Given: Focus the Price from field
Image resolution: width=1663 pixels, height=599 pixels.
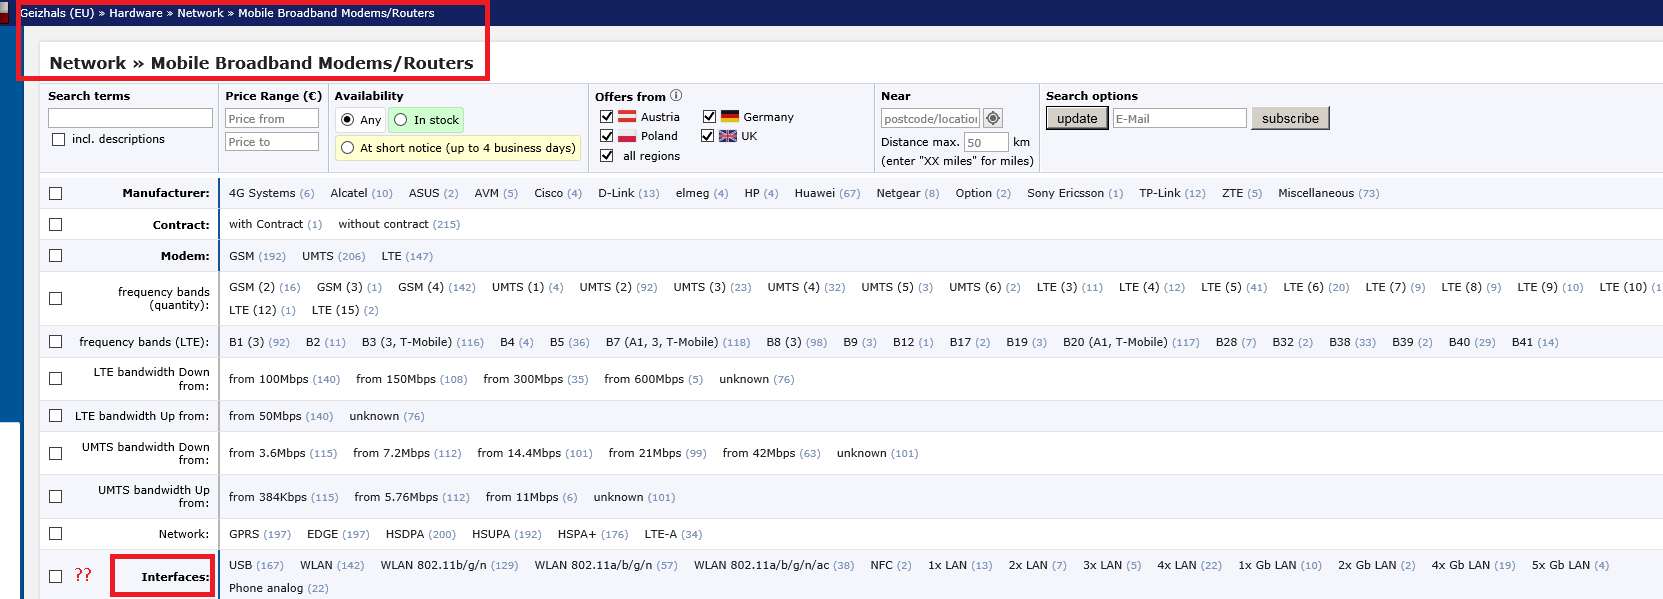Looking at the screenshot, I should coord(272,119).
